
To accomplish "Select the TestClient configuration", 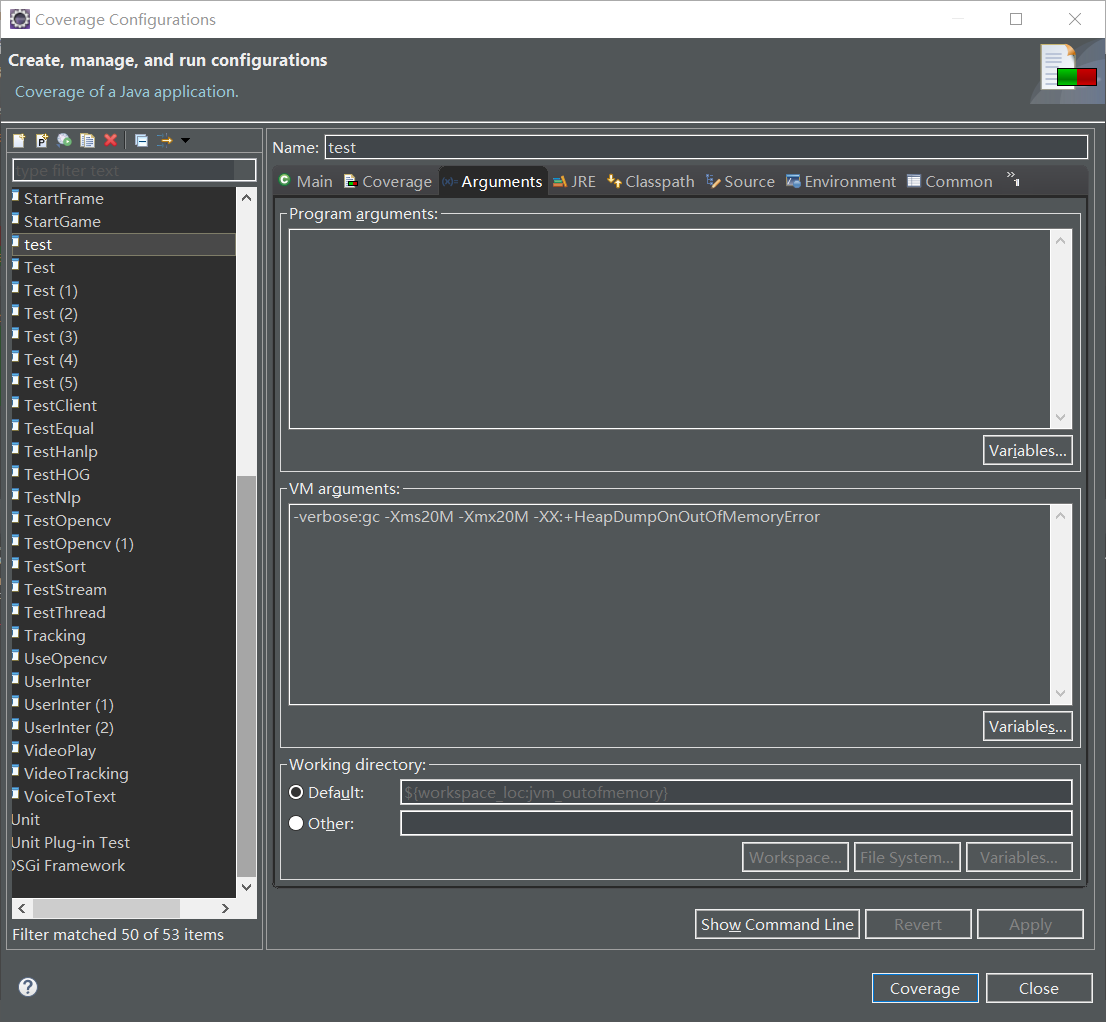I will 60,406.
